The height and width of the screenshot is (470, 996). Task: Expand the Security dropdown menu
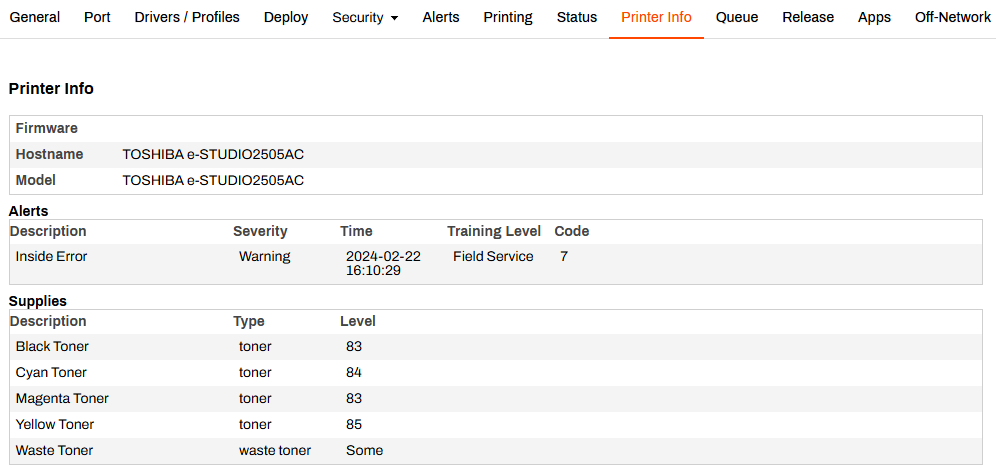point(365,18)
